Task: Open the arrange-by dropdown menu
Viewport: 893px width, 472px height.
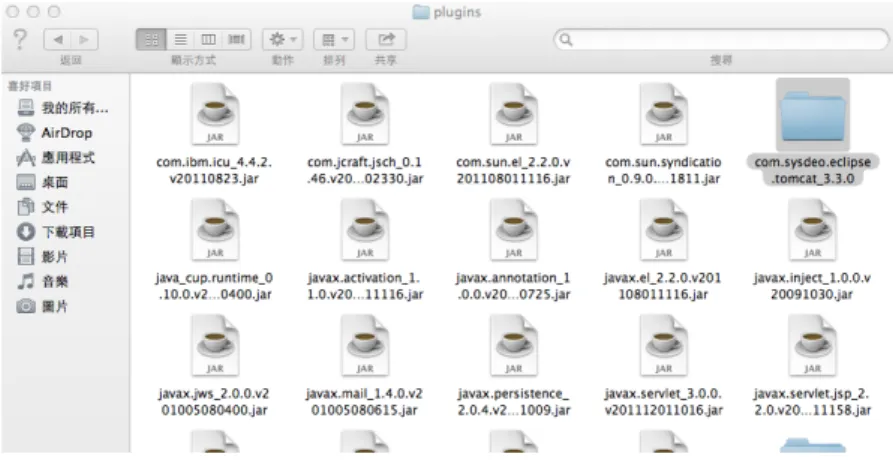Action: 334,39
